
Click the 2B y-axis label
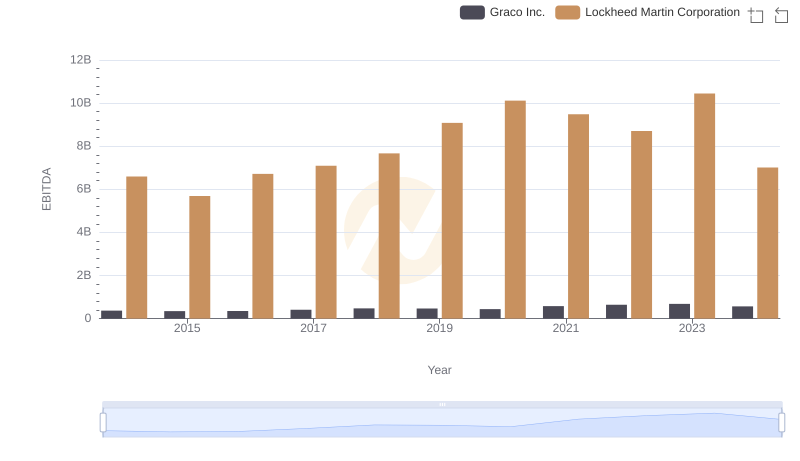coord(84,275)
